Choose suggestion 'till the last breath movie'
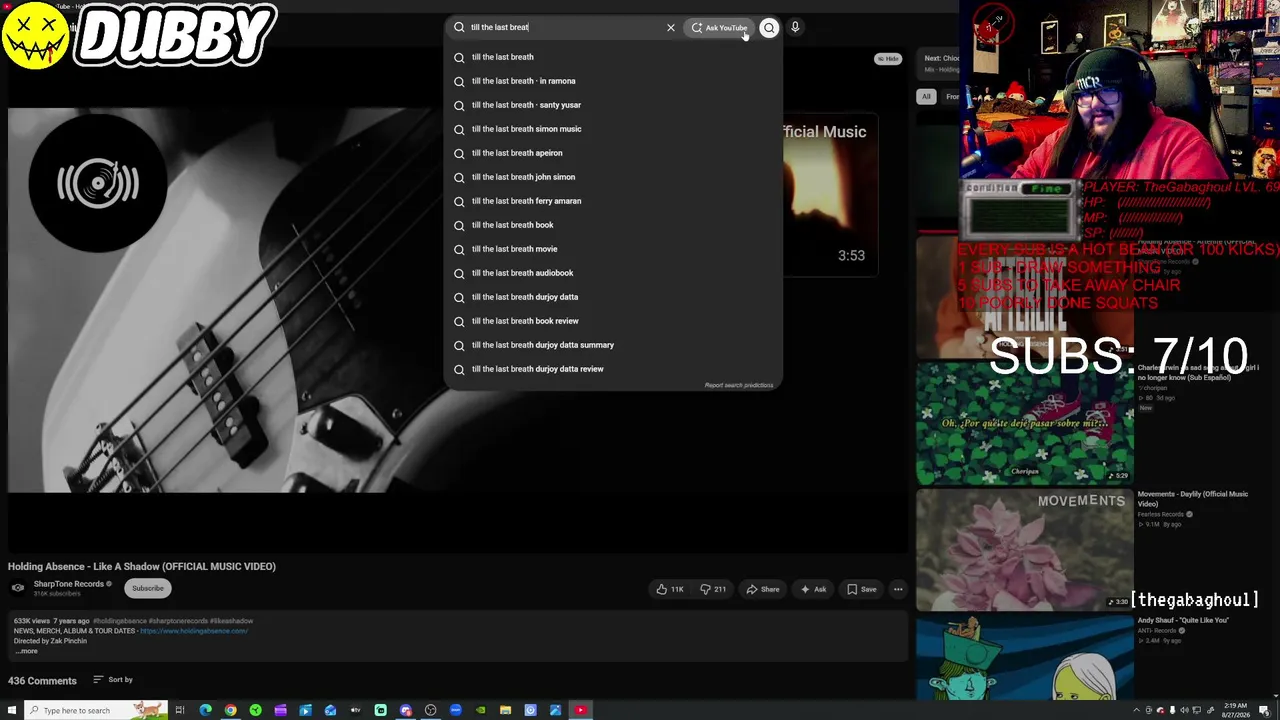The height and width of the screenshot is (720, 1280). click(x=613, y=249)
